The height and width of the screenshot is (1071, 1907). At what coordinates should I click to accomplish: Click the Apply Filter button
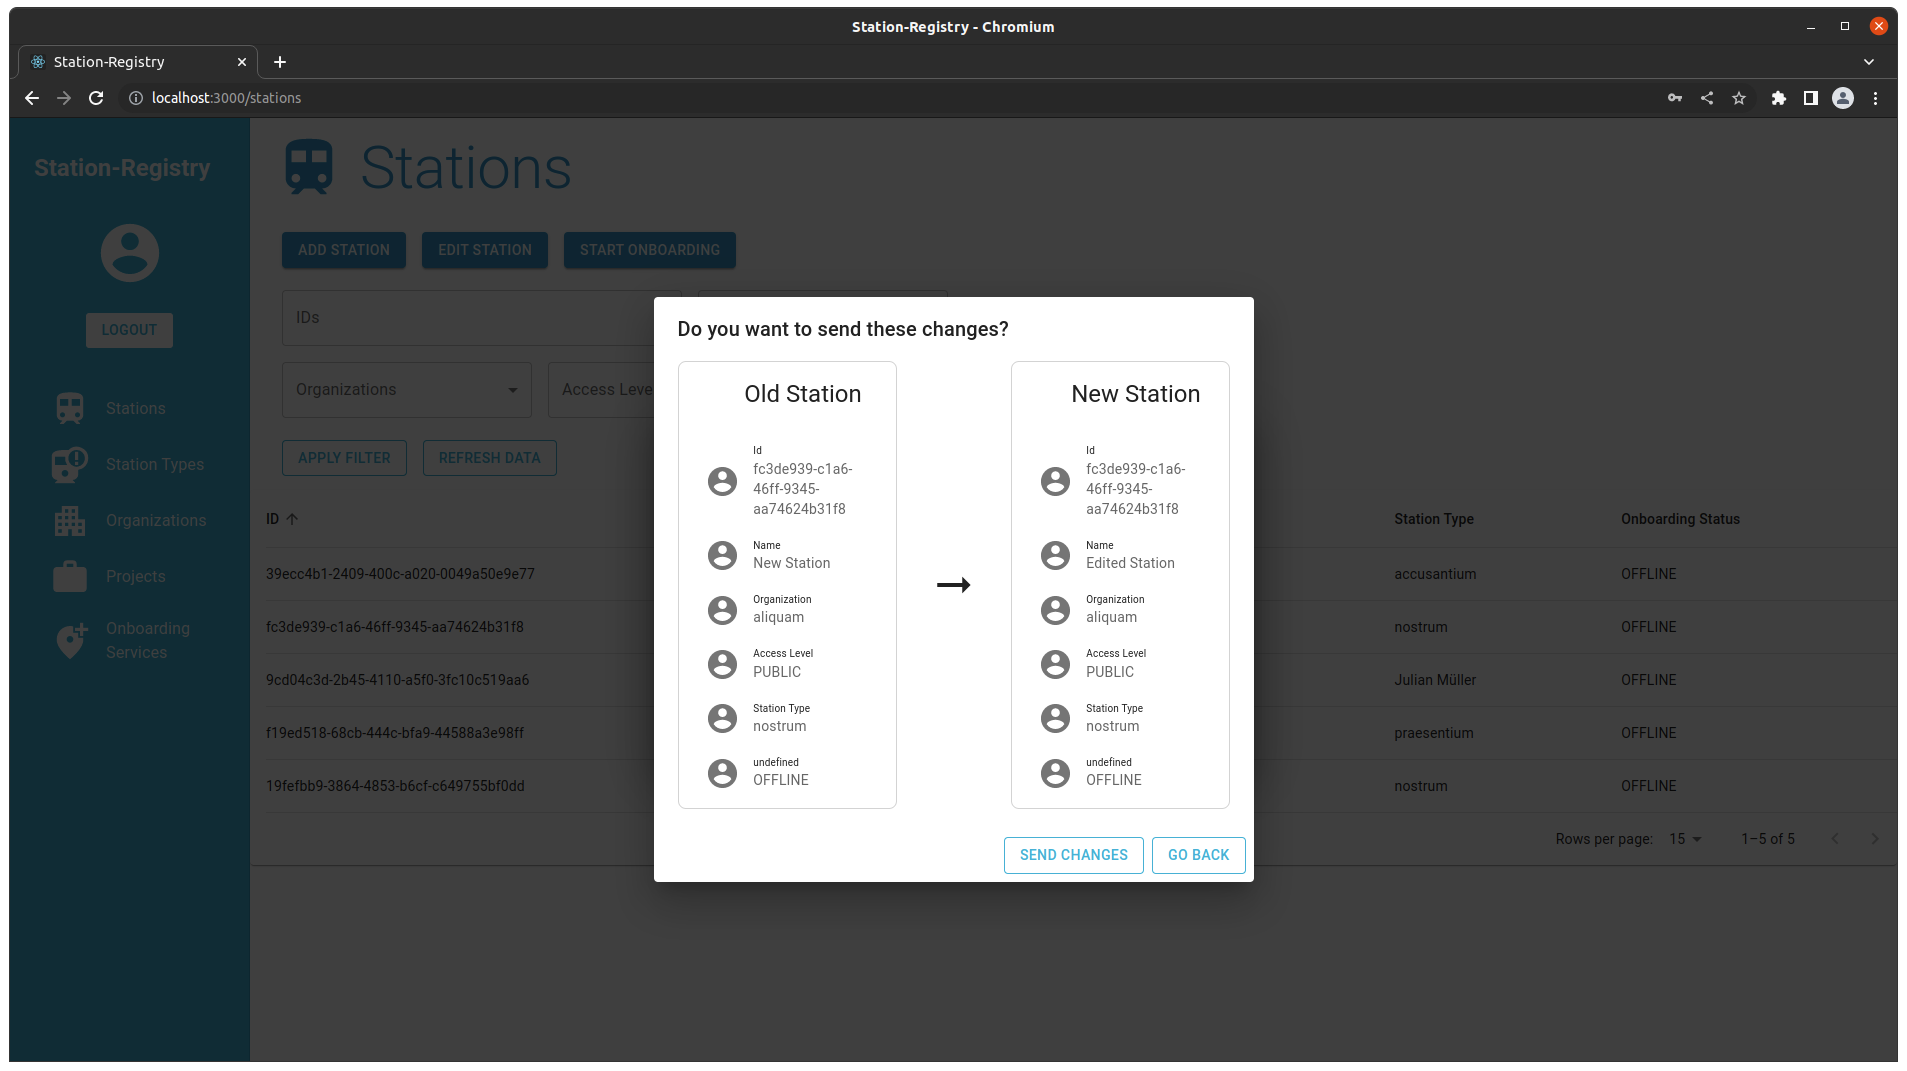344,458
